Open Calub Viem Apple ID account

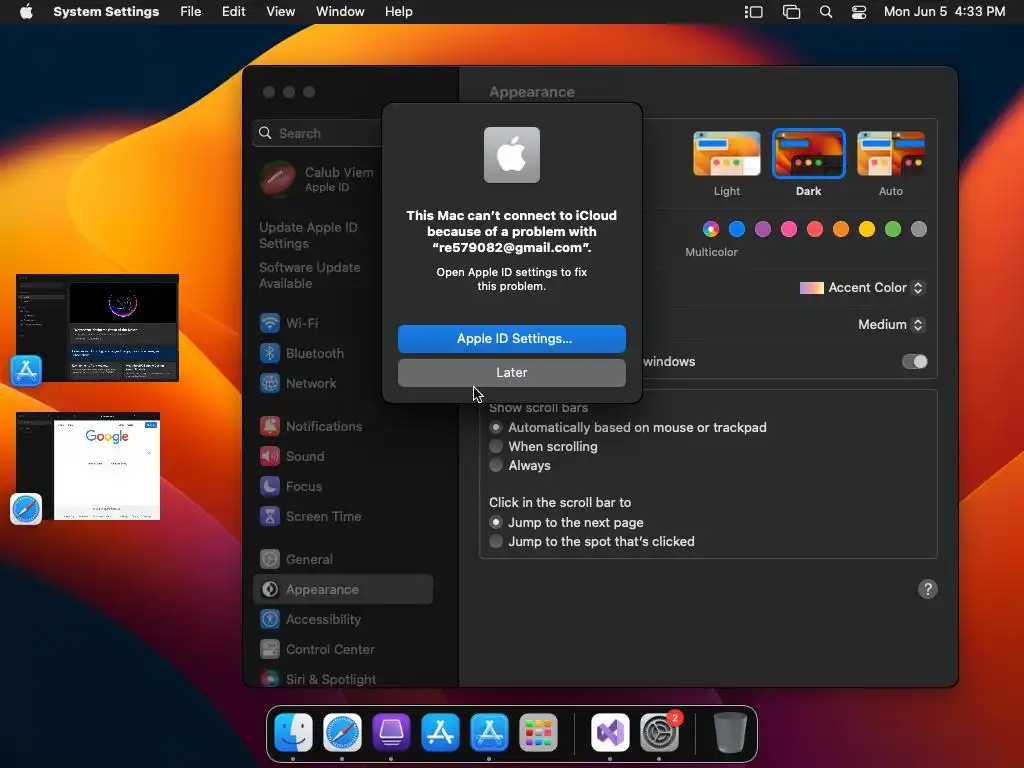317,178
